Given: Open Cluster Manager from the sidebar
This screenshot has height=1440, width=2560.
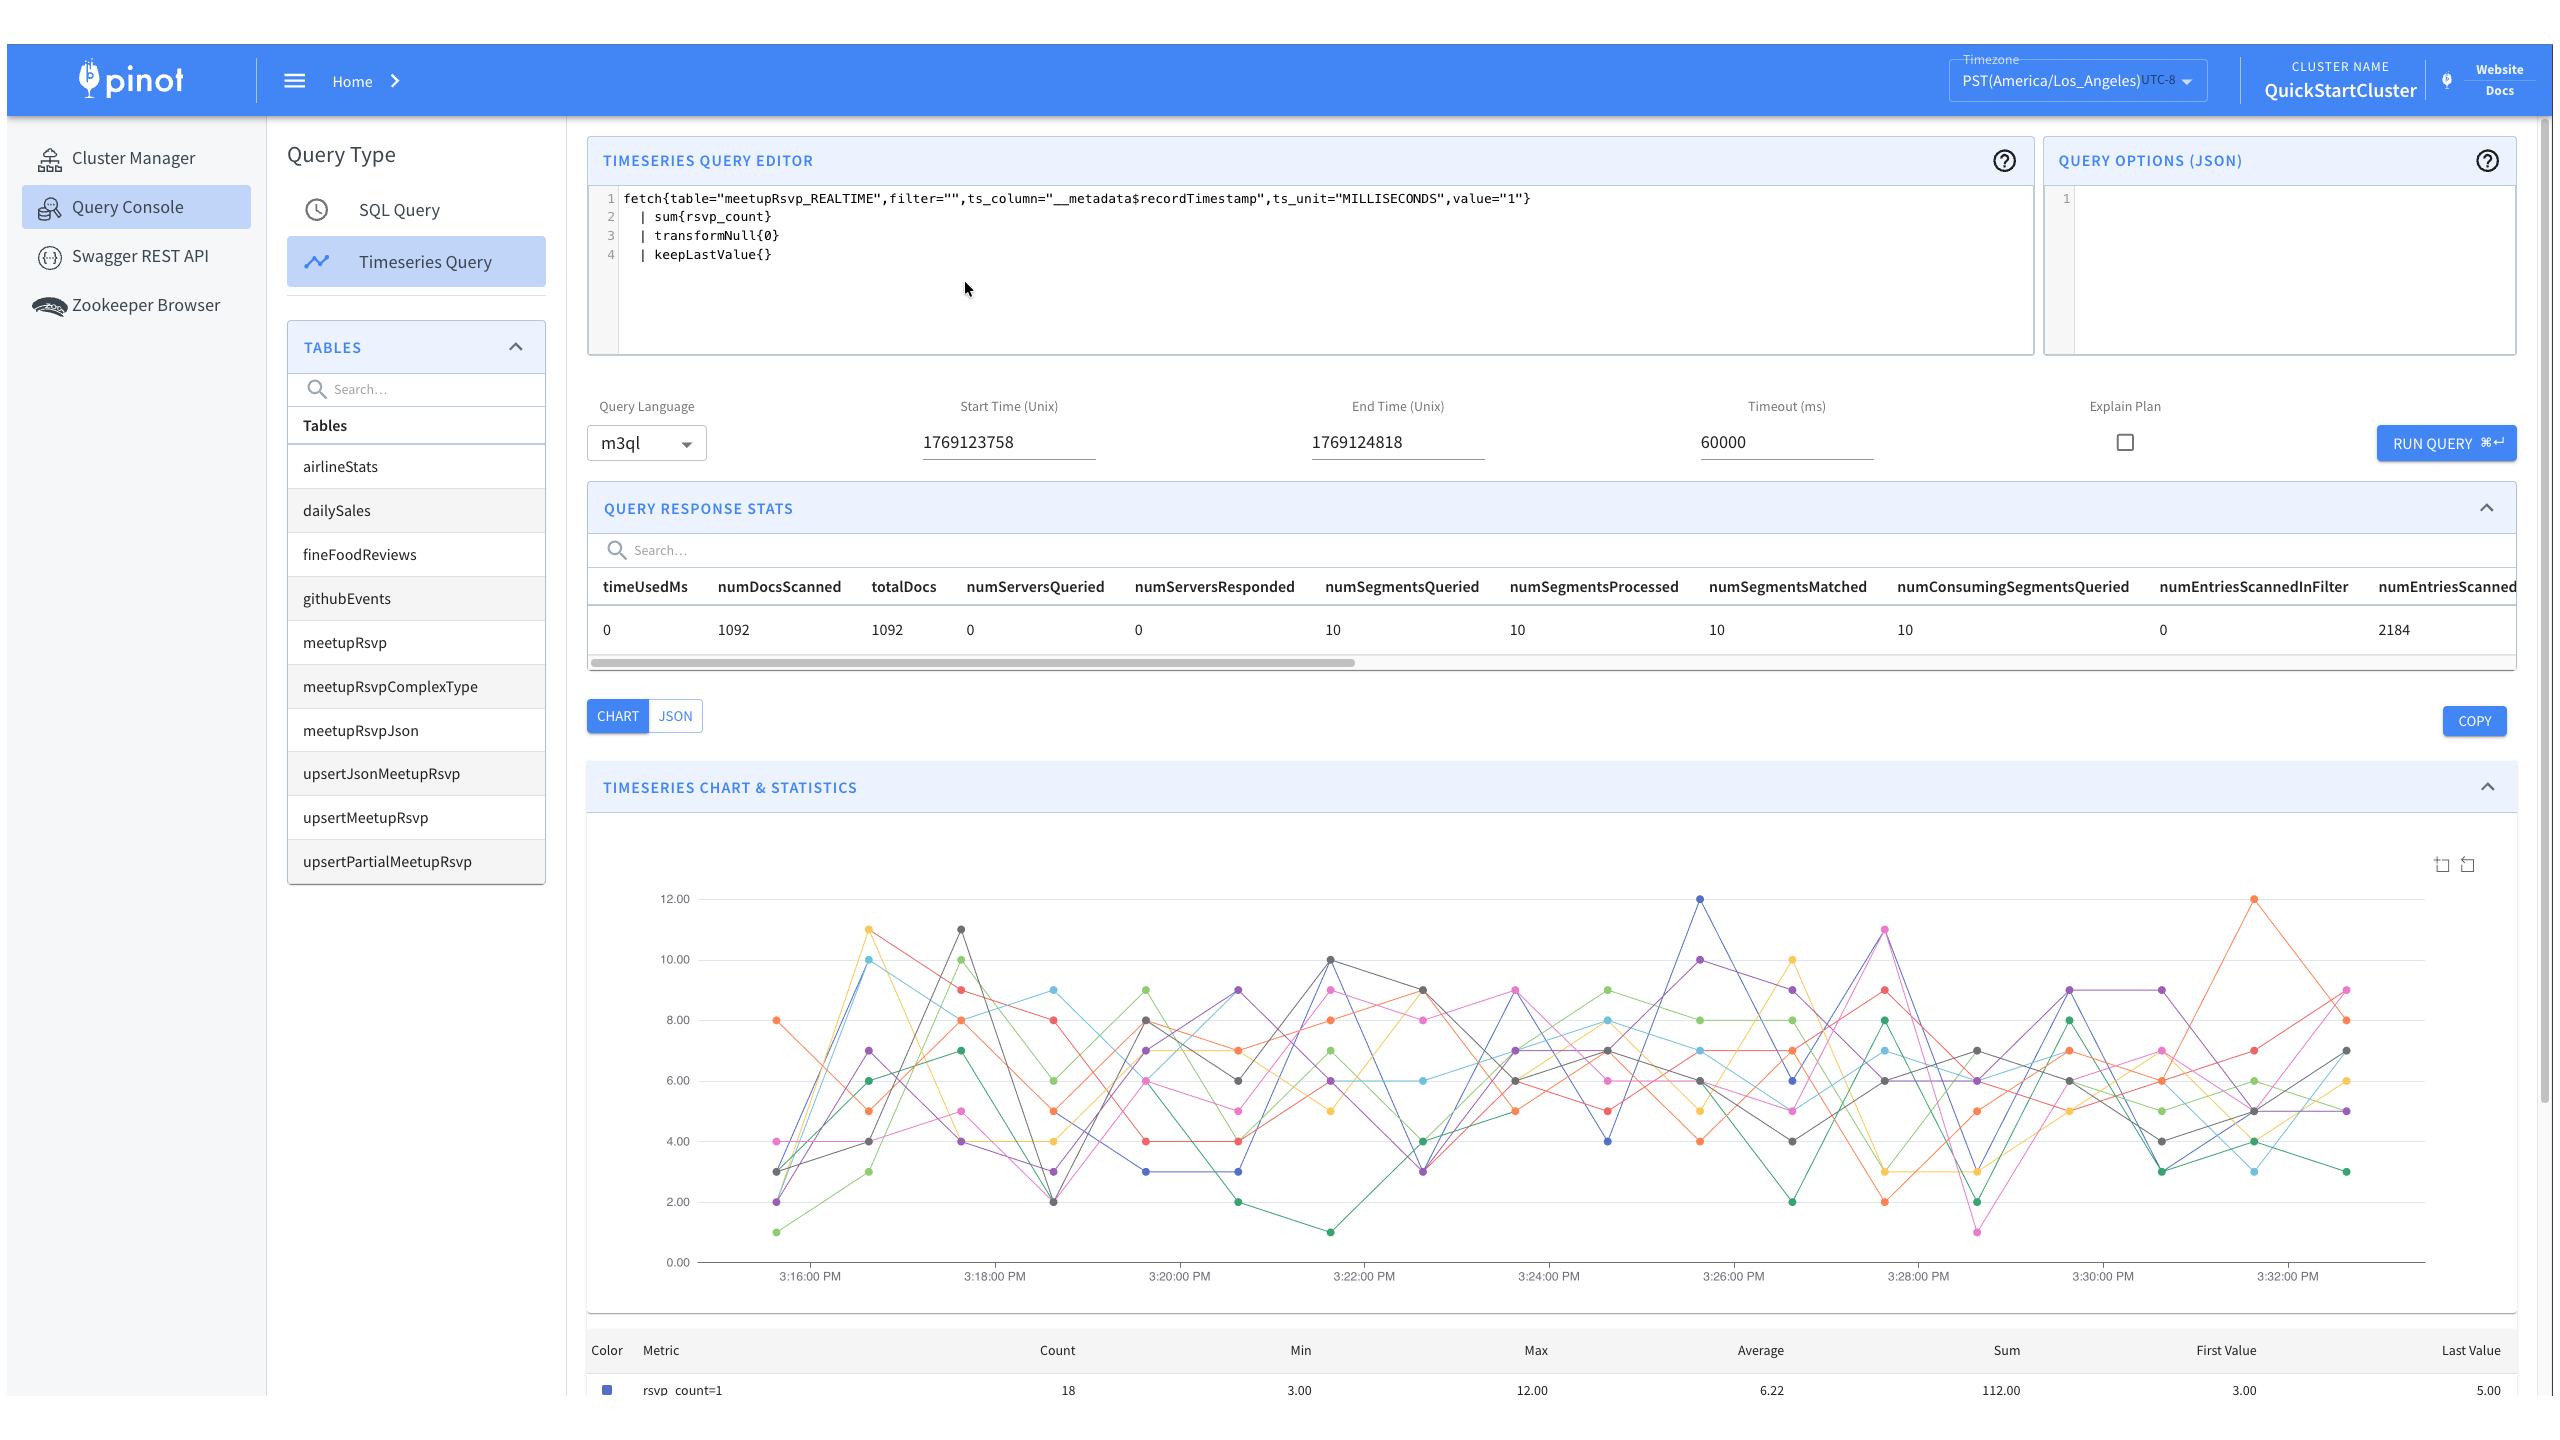Looking at the screenshot, I should 133,158.
